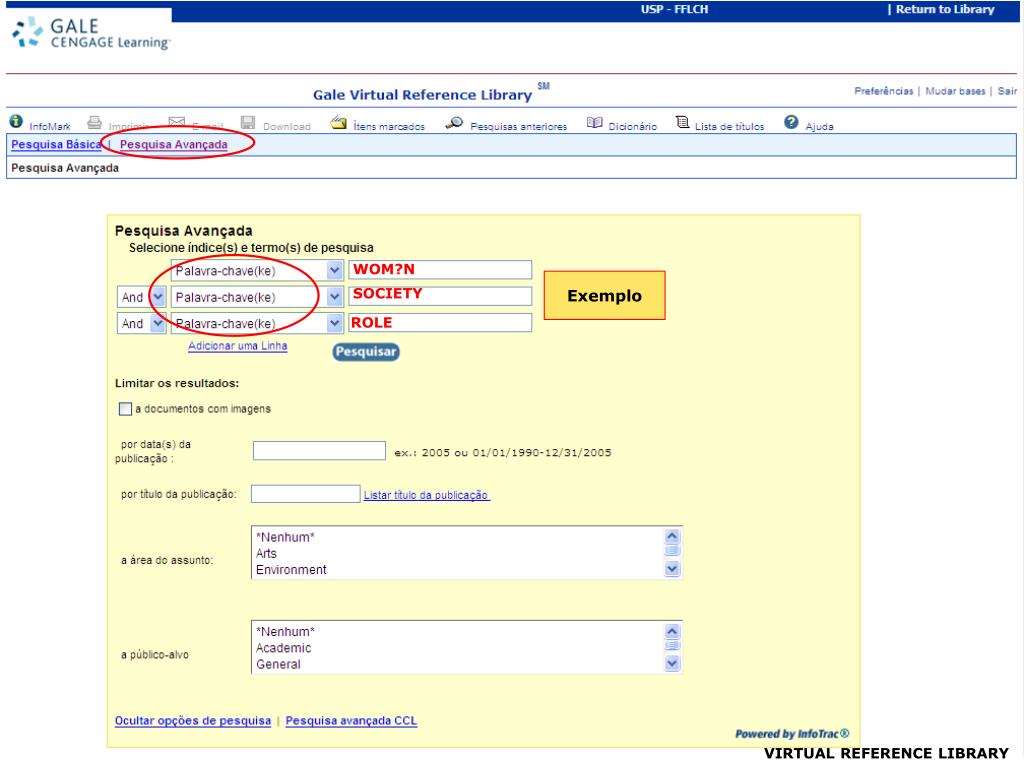Select Arts in área do assunto list
Screen dimensions: 1024x768
click(266, 553)
